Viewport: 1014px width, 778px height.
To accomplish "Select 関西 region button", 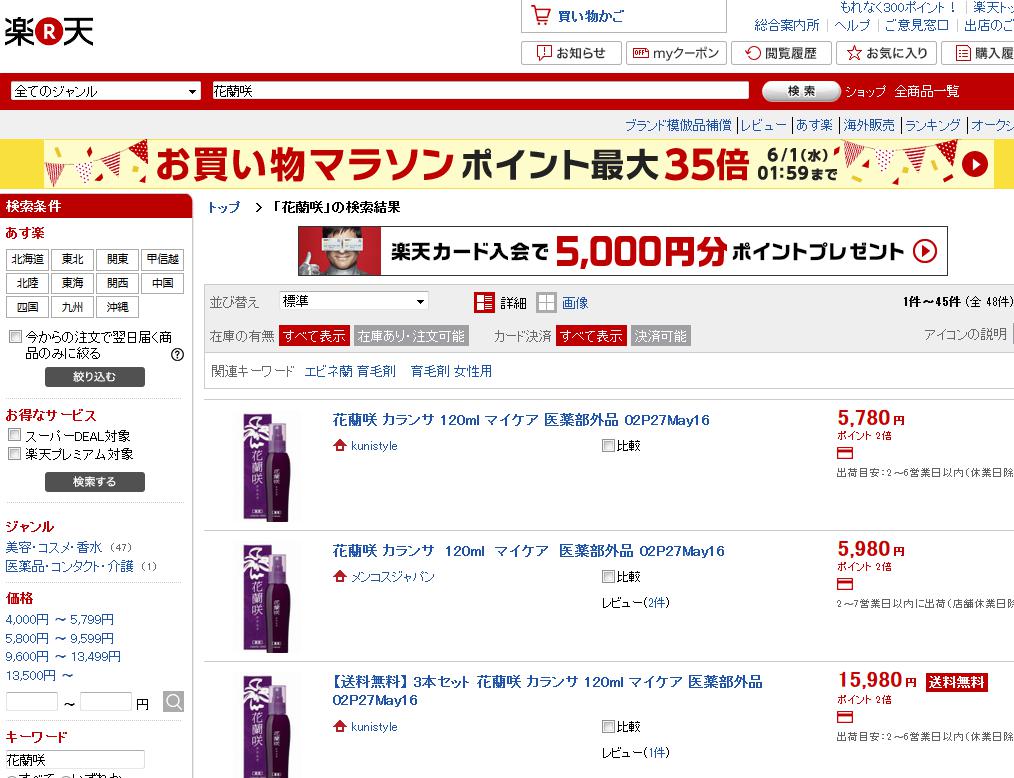I will (x=117, y=283).
